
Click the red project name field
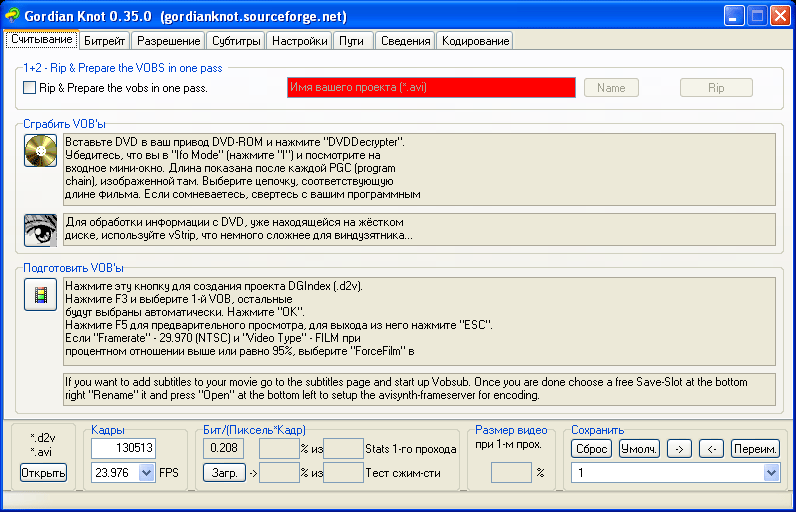[x=431, y=87]
